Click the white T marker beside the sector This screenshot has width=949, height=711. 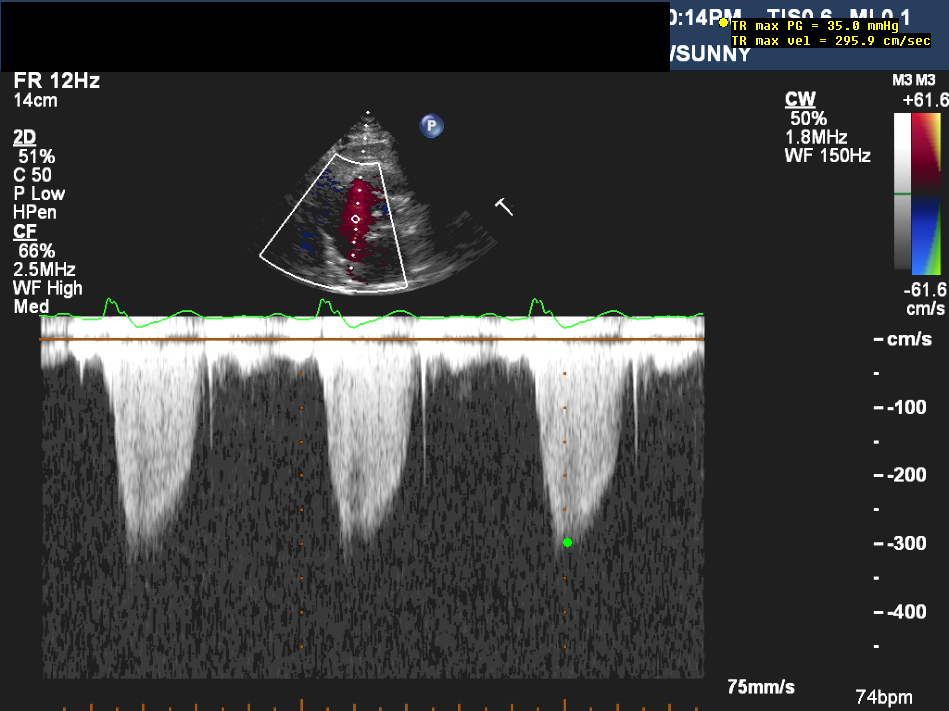coord(505,207)
